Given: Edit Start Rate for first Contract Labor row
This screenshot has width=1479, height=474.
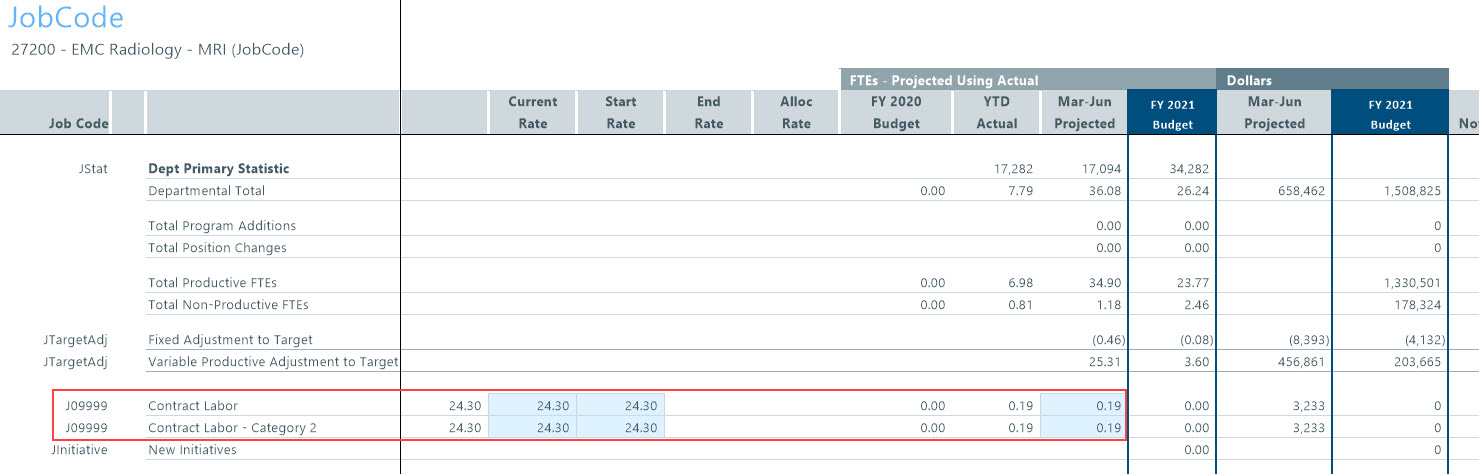Looking at the screenshot, I should point(620,406).
